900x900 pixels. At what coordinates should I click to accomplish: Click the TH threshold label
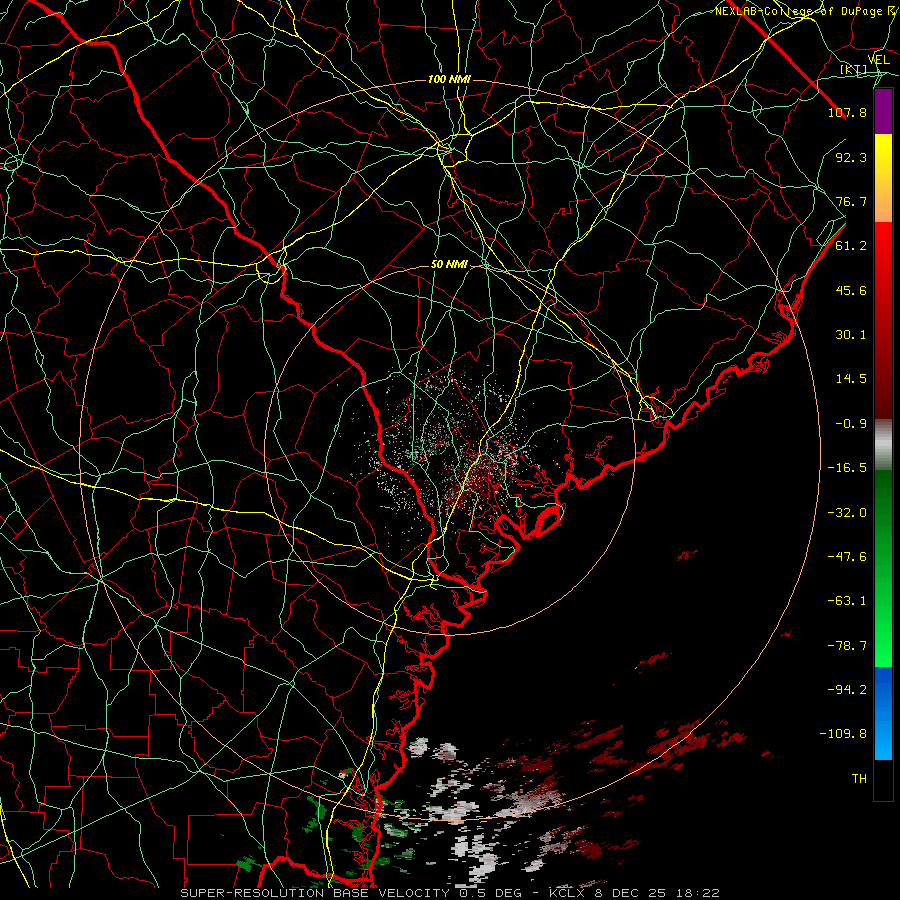click(x=859, y=779)
